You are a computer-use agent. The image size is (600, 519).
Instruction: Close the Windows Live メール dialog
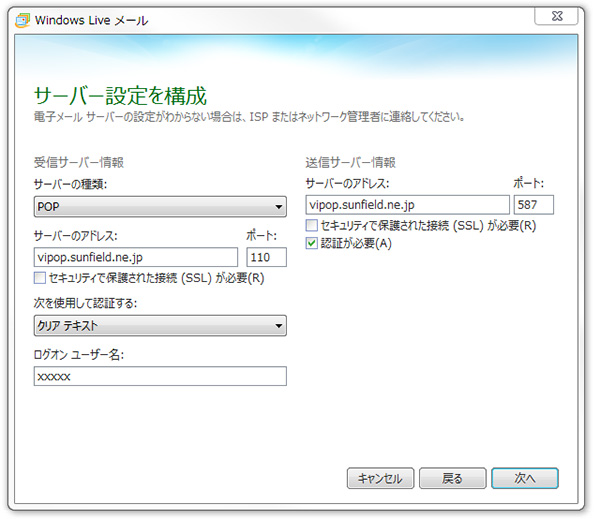[x=556, y=16]
